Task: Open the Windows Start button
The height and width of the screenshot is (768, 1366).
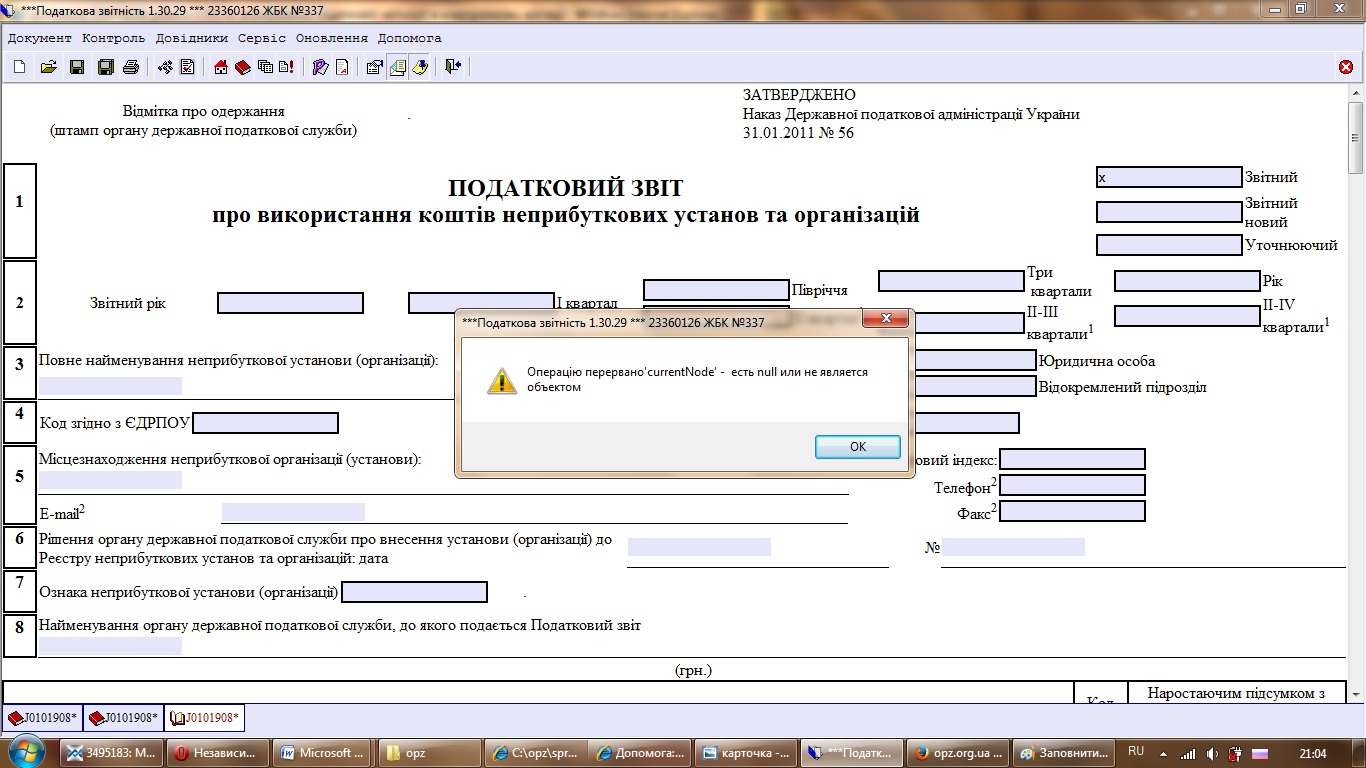Action: (x=27, y=752)
